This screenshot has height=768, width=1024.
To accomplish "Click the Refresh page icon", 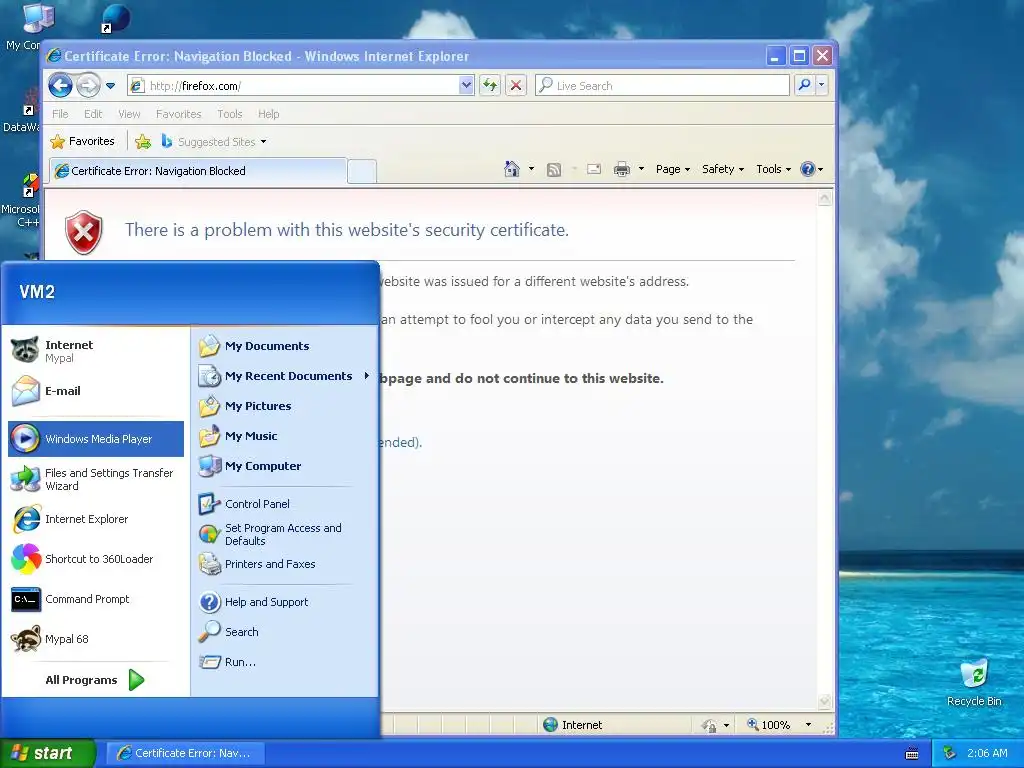I will (490, 86).
